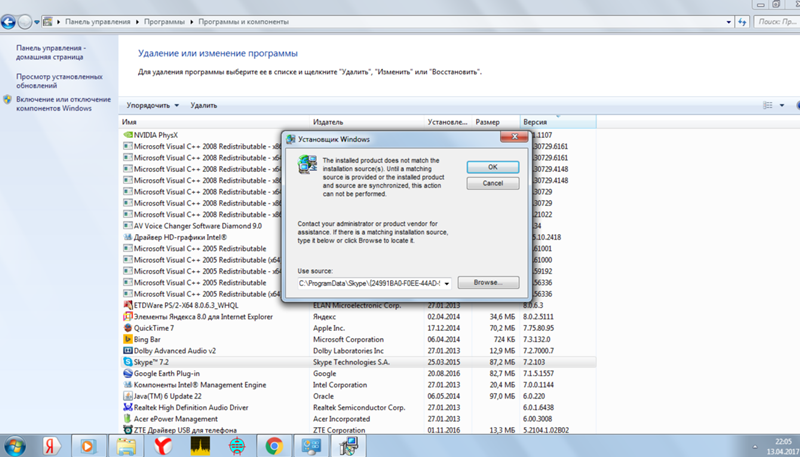Click version 7.75.80.95 cell
This screenshot has height=457, width=800.
(538, 328)
